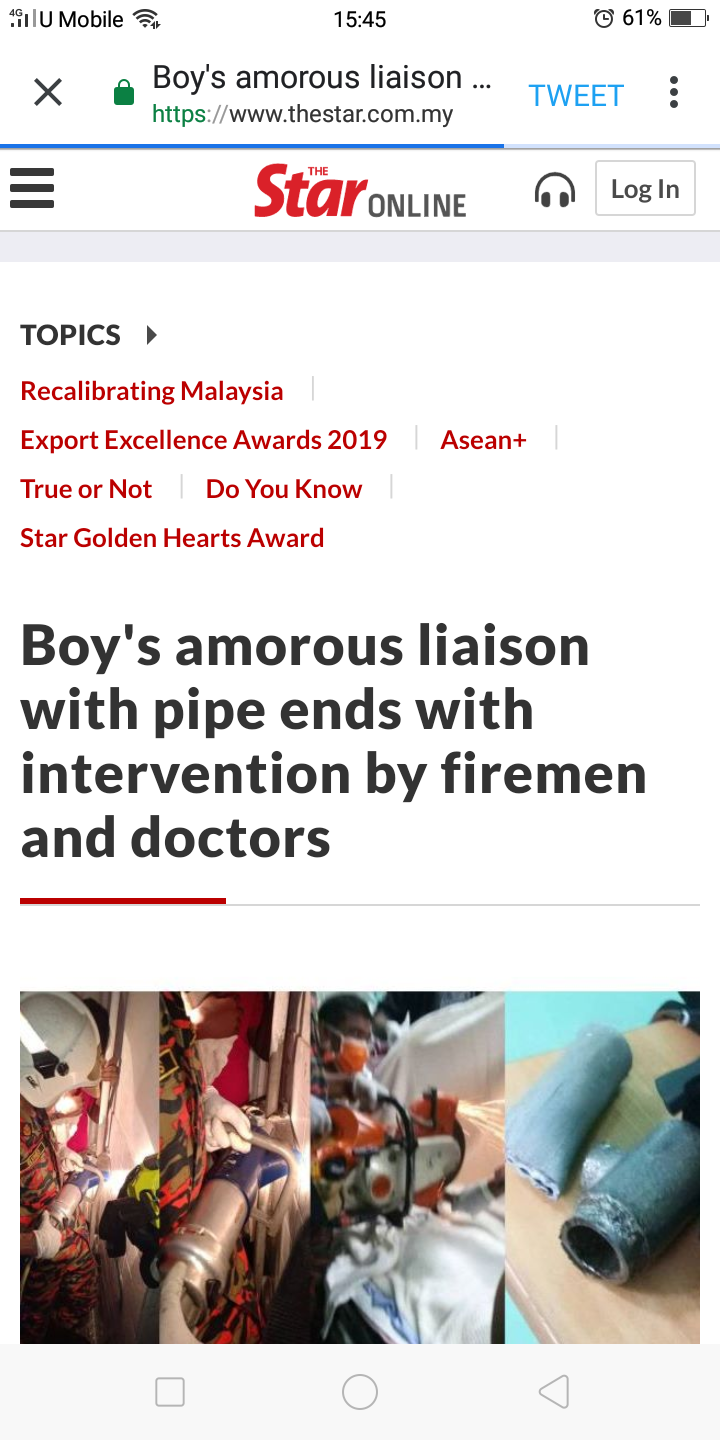Open the hamburger navigation menu
The image size is (720, 1440).
[x=31, y=188]
